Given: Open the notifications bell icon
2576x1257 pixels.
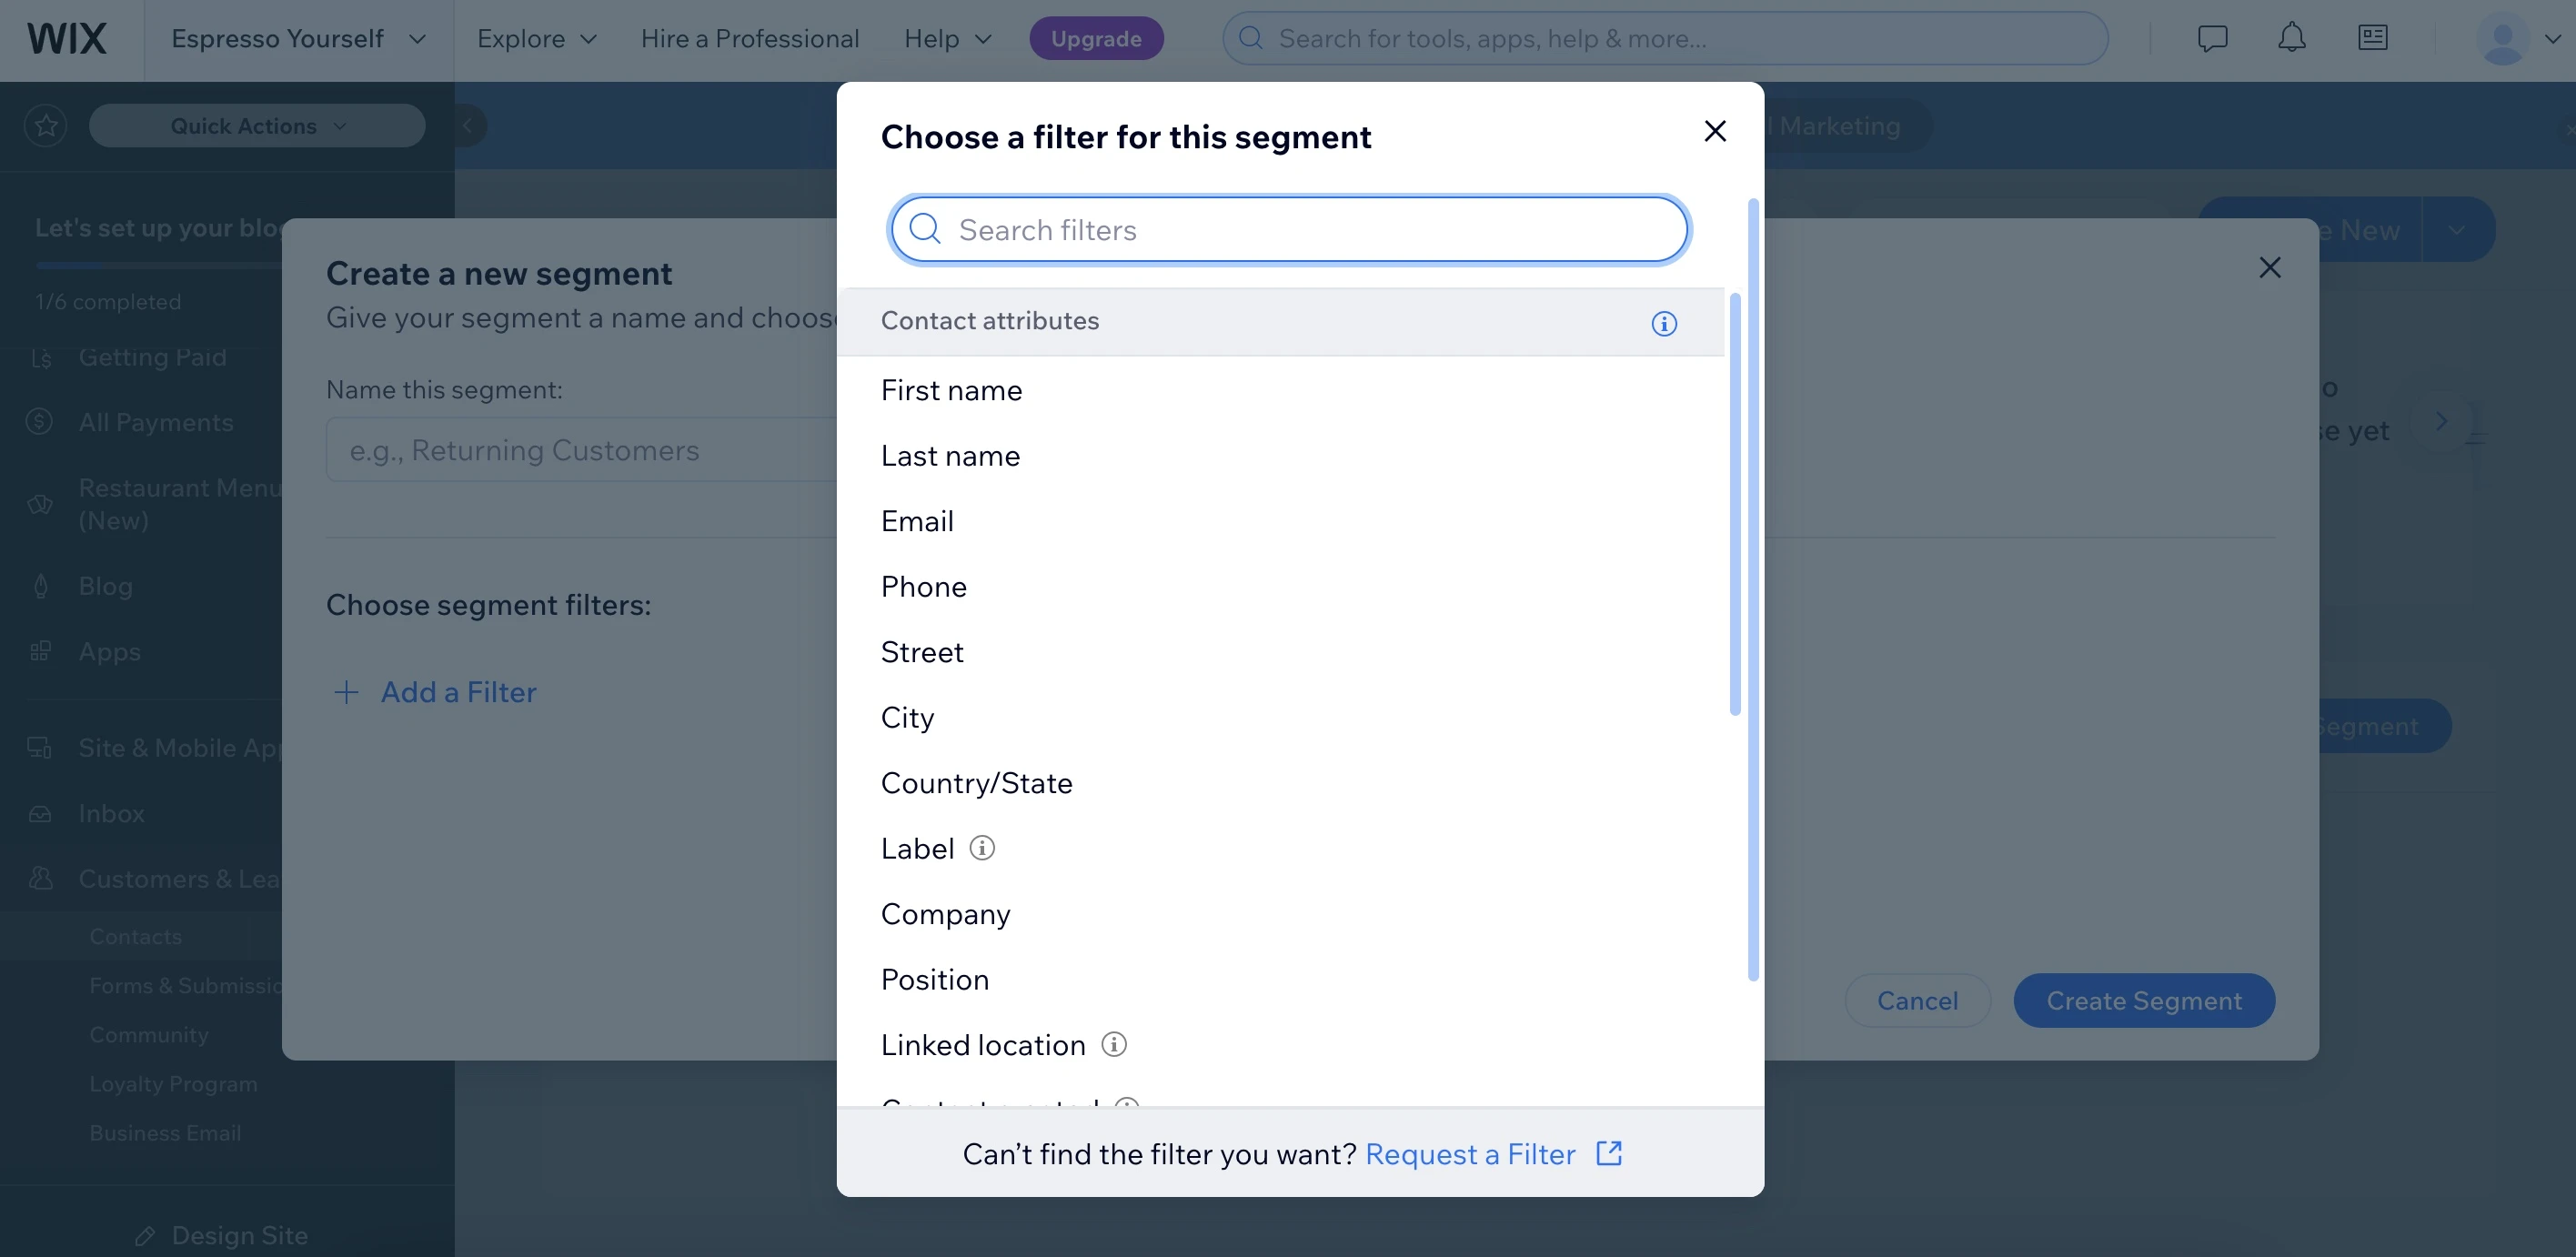Looking at the screenshot, I should click(2291, 38).
